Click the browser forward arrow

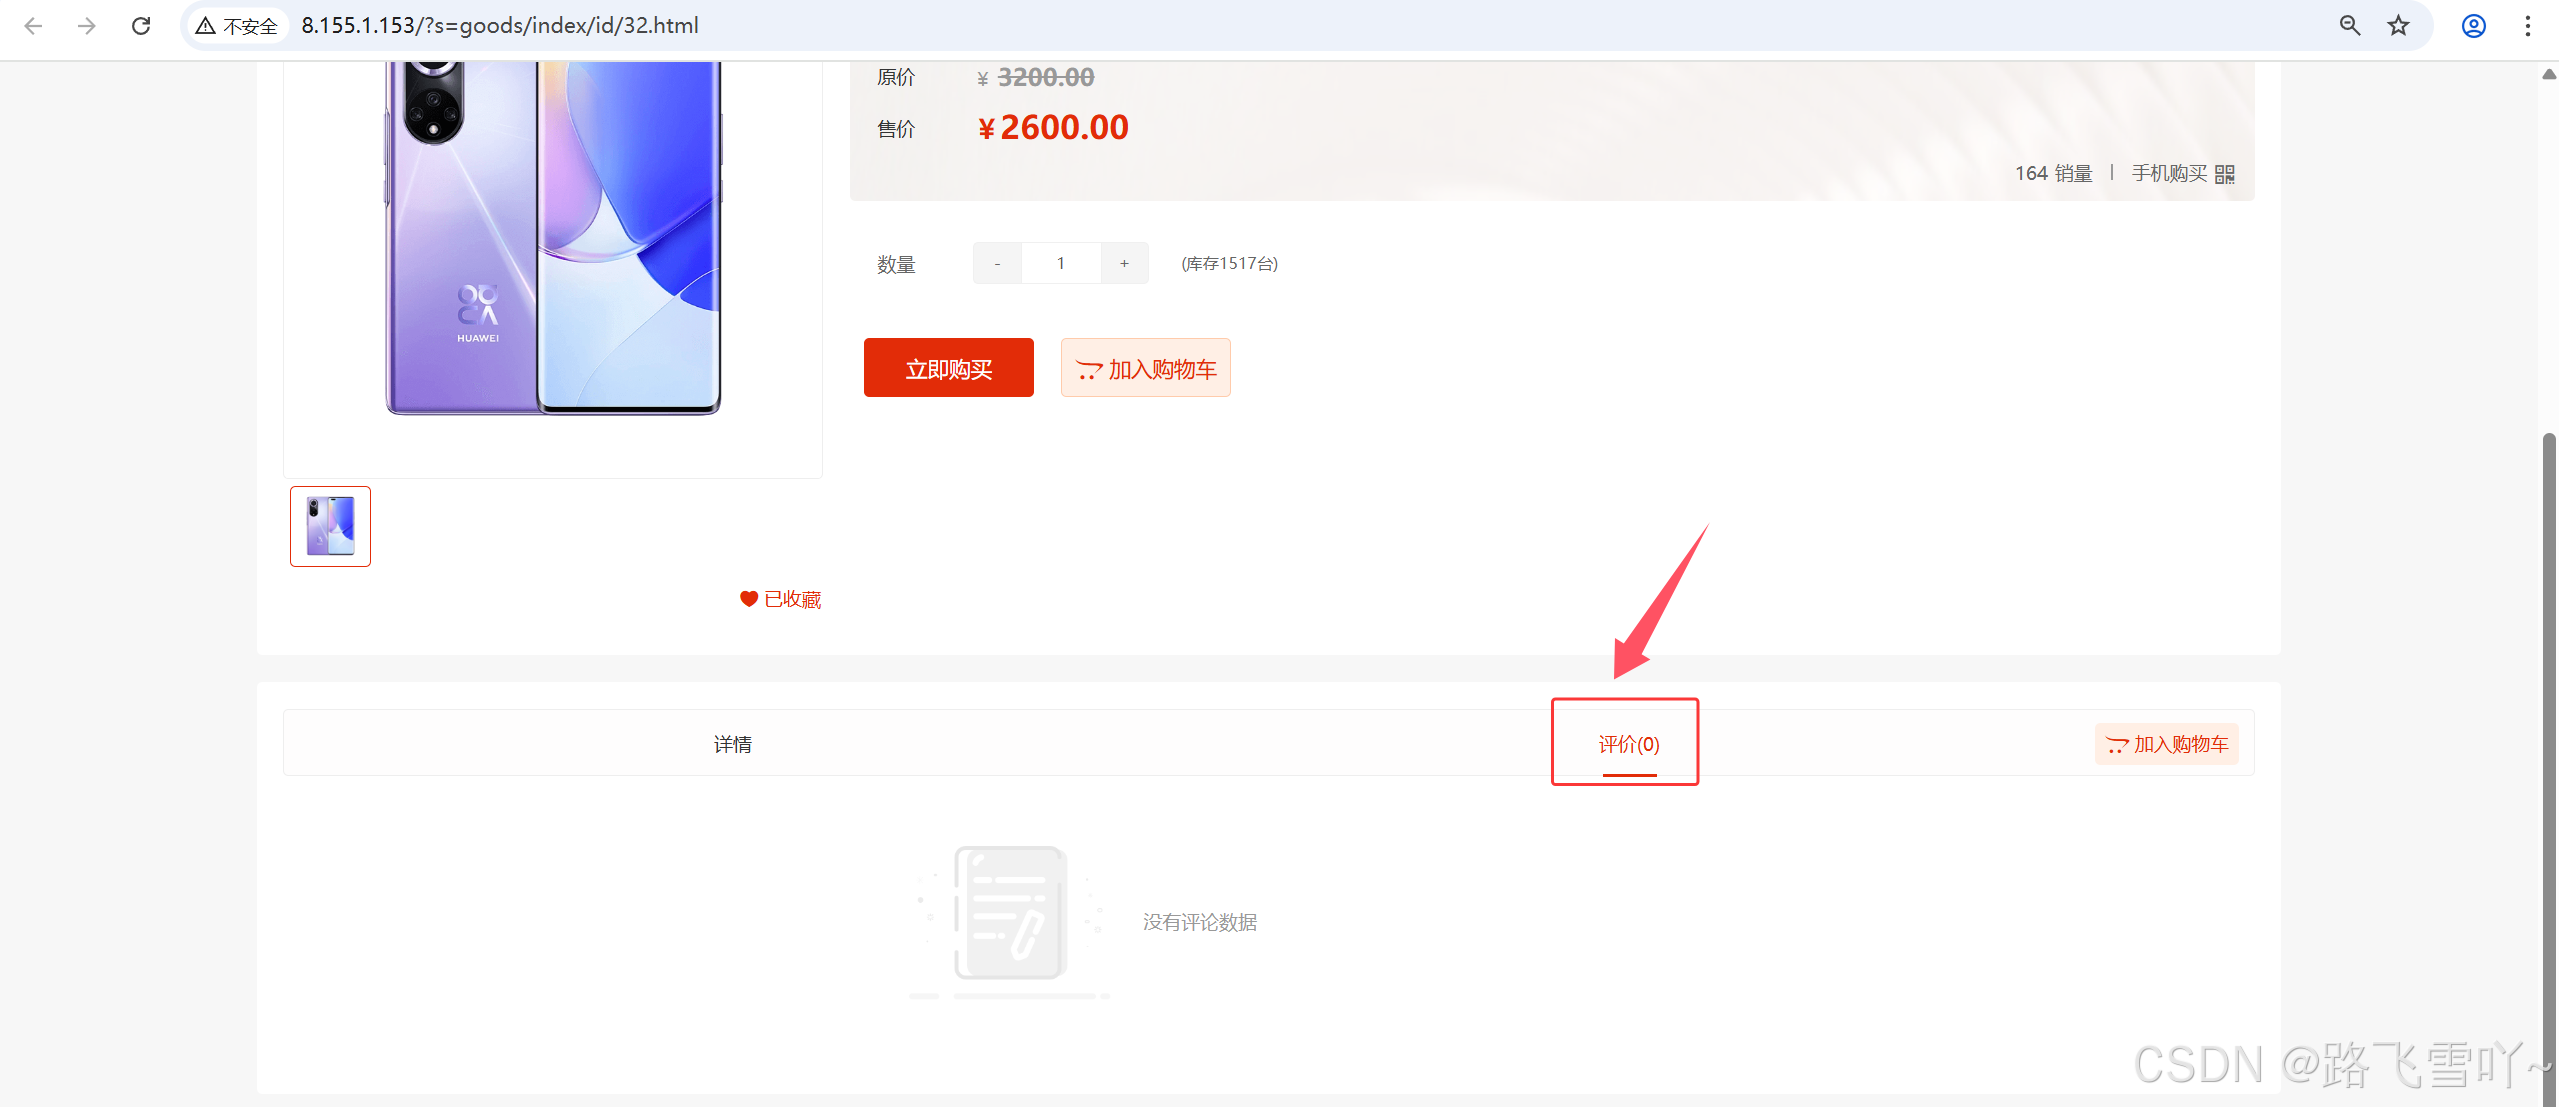(87, 26)
